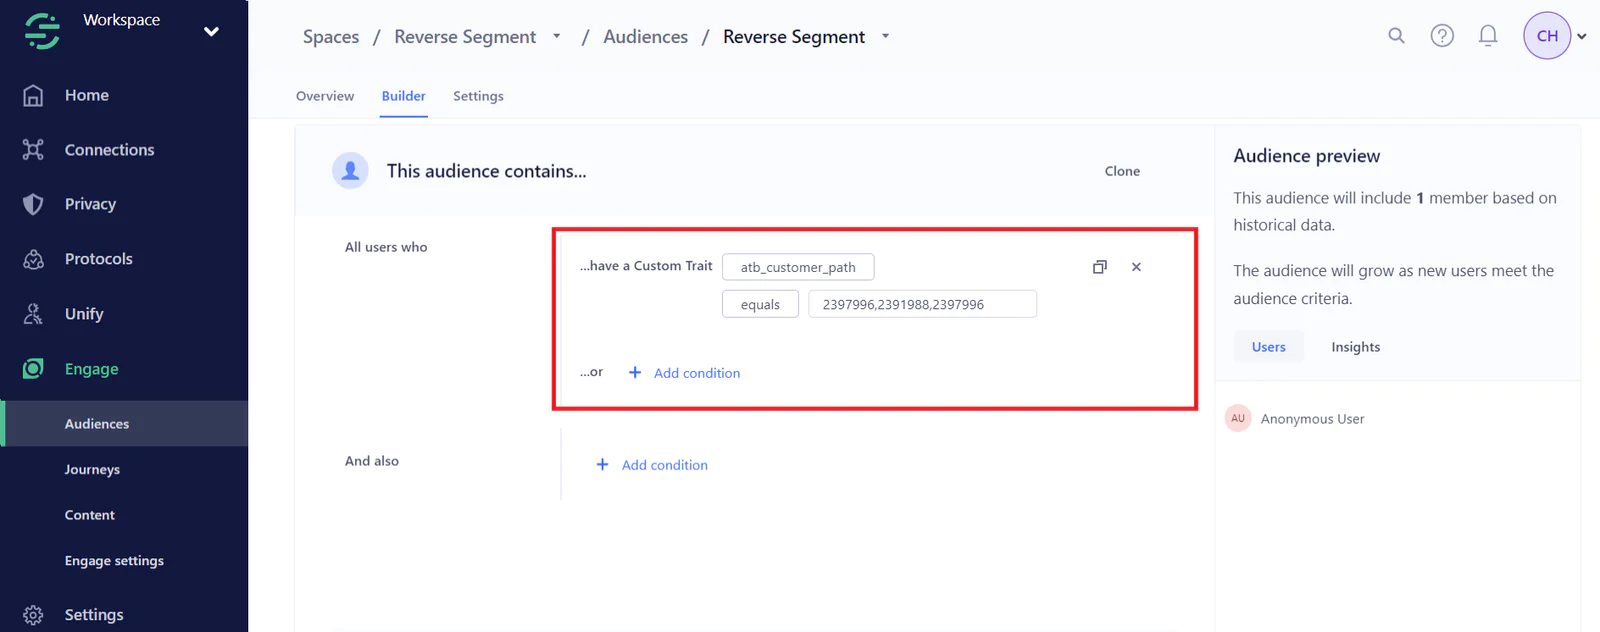Viewport: 1600px width, 632px height.
Task: Click the Segment logo icon
Action: [42, 30]
